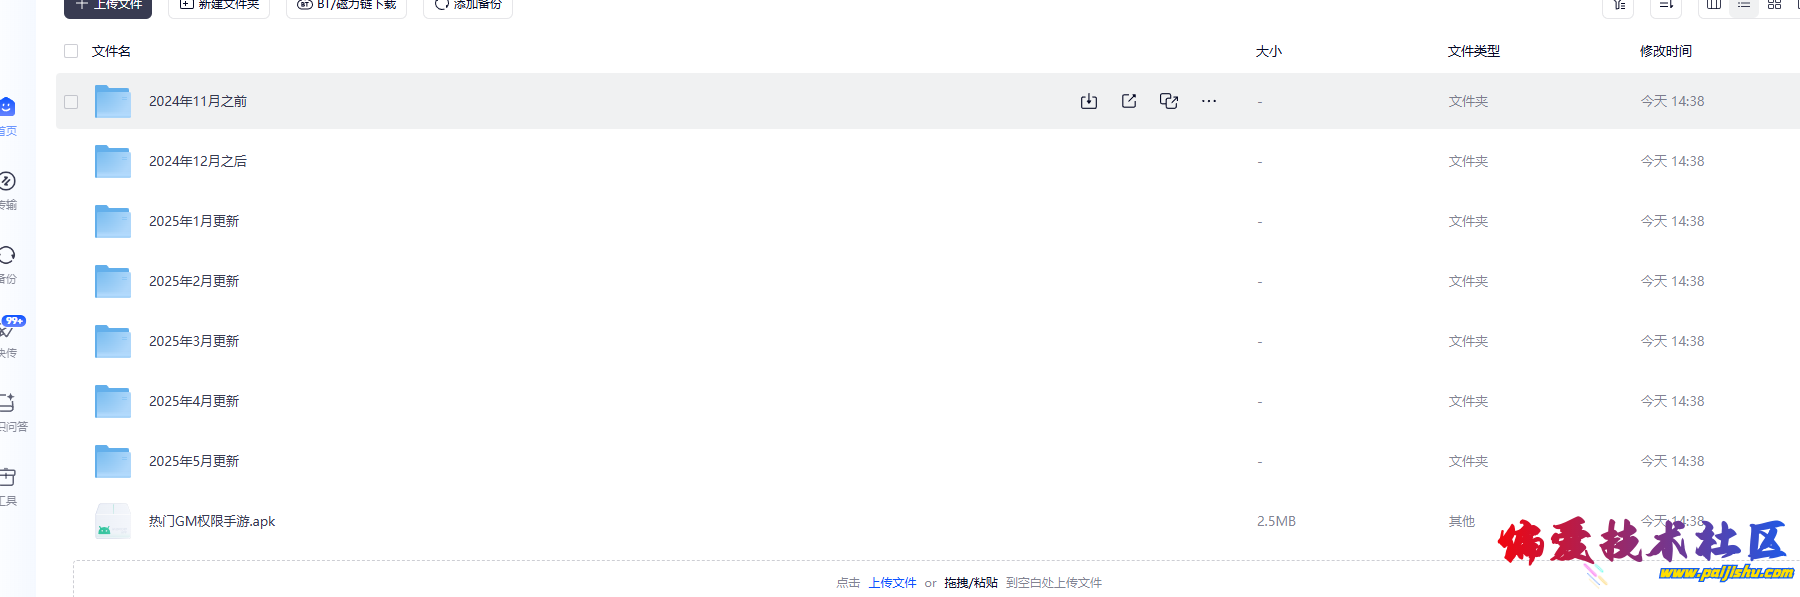Open folder name 2025年5月更新
Image resolution: width=1800 pixels, height=597 pixels.
[x=194, y=461]
